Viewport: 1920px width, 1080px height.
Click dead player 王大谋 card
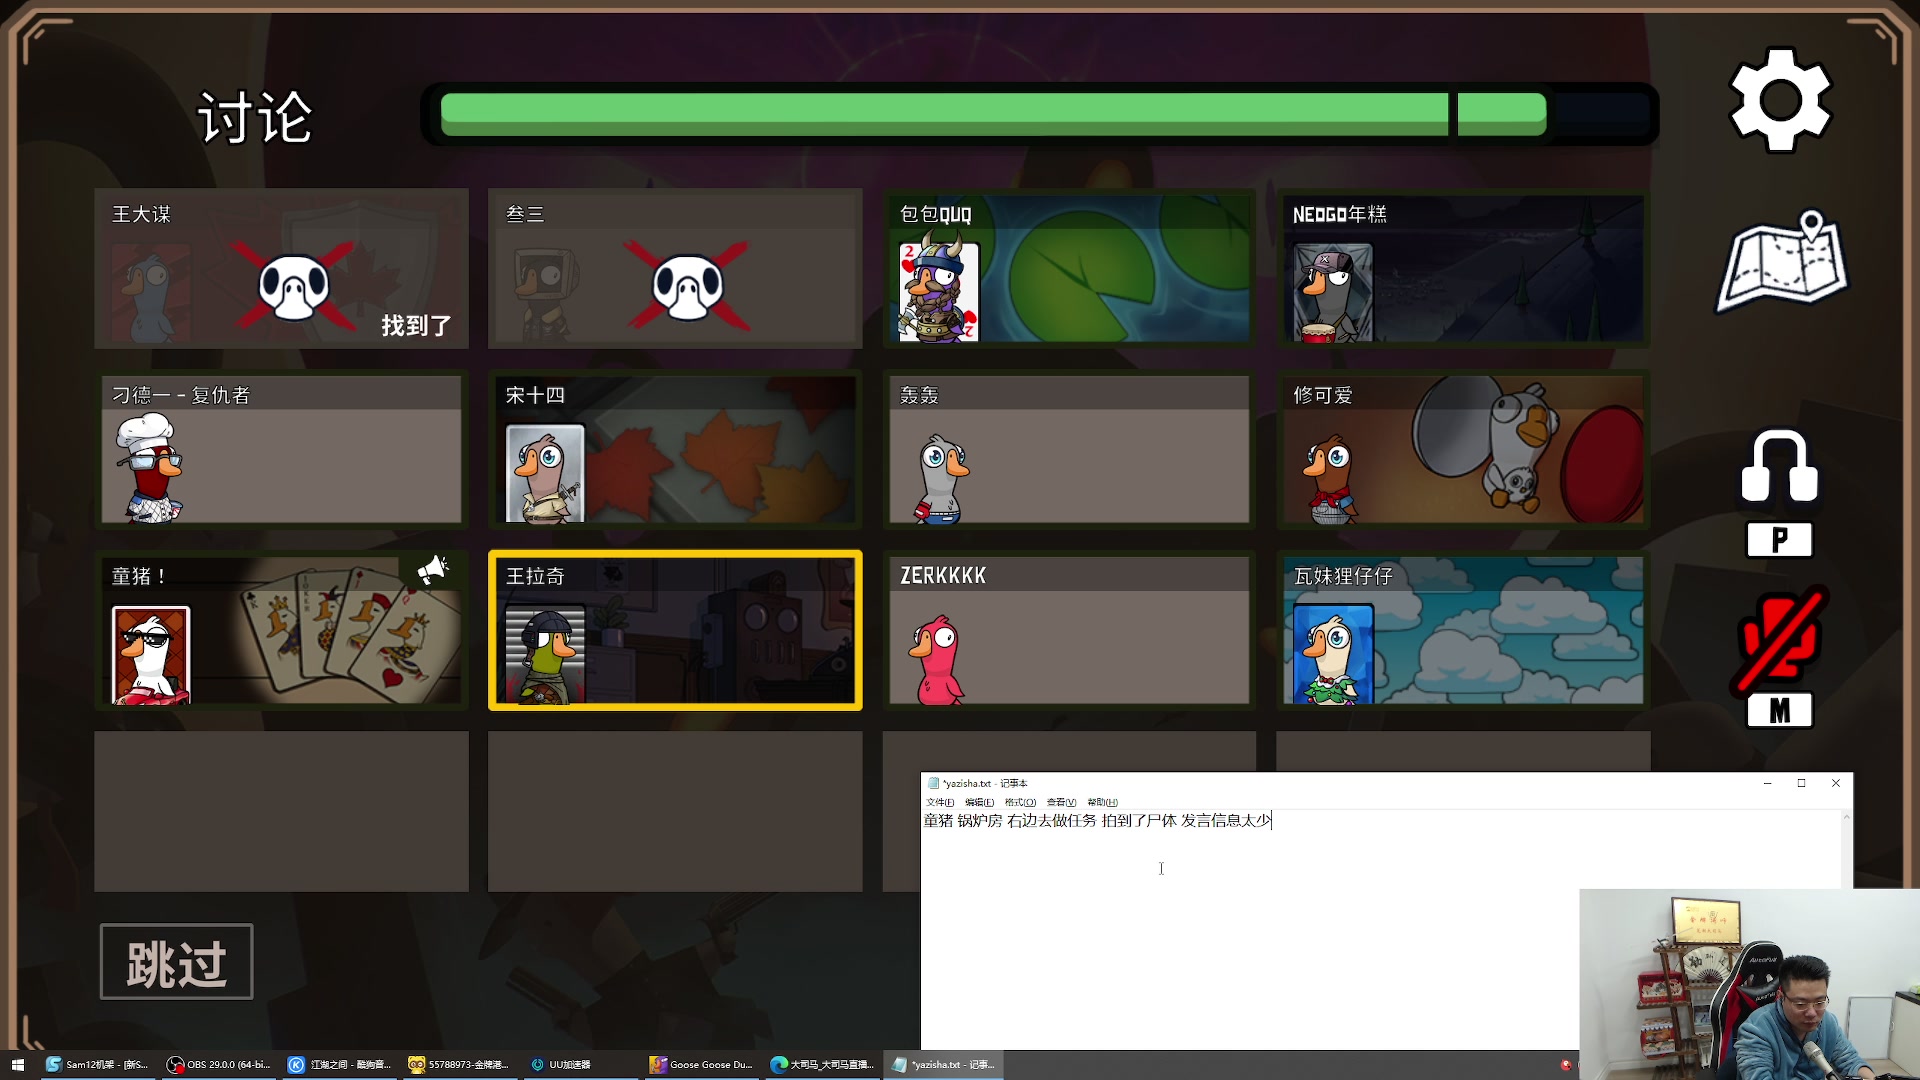click(x=281, y=268)
